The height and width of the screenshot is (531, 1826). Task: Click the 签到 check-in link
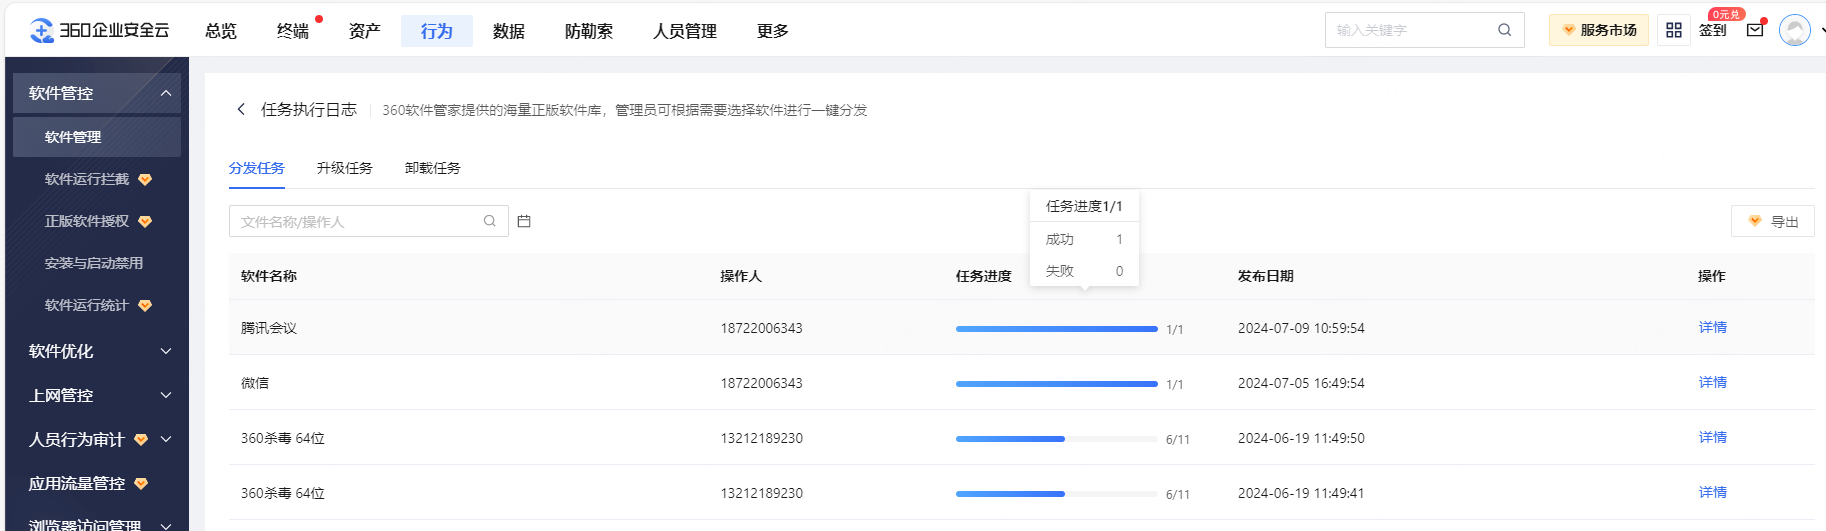[1713, 30]
